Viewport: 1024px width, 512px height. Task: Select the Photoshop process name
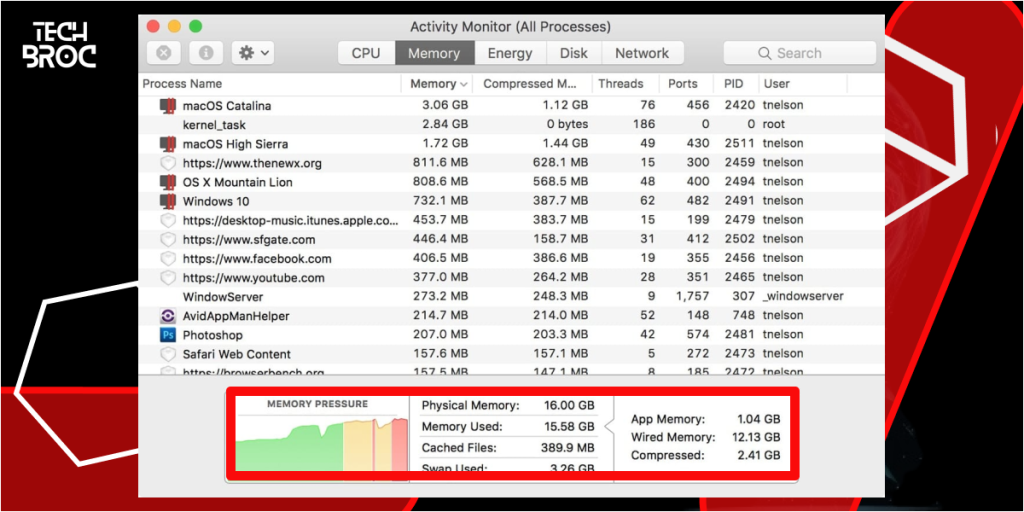[212, 335]
